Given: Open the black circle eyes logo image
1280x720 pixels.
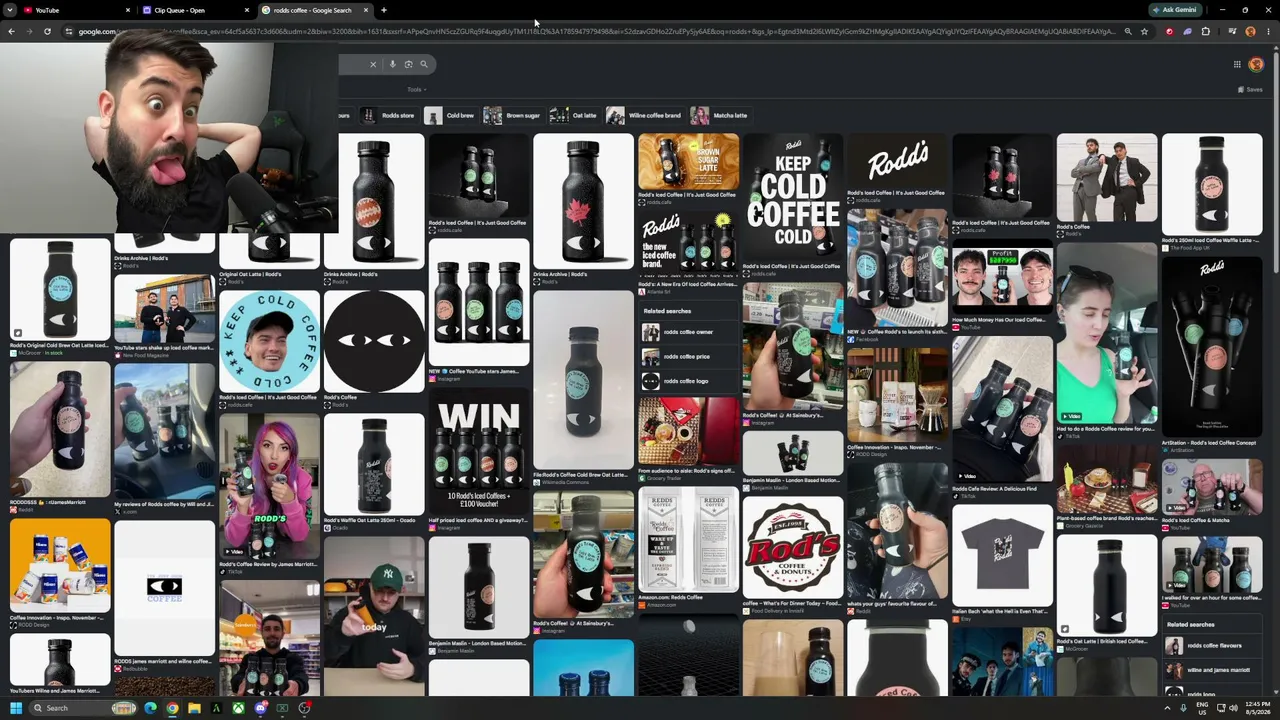Looking at the screenshot, I should pyautogui.click(x=374, y=341).
